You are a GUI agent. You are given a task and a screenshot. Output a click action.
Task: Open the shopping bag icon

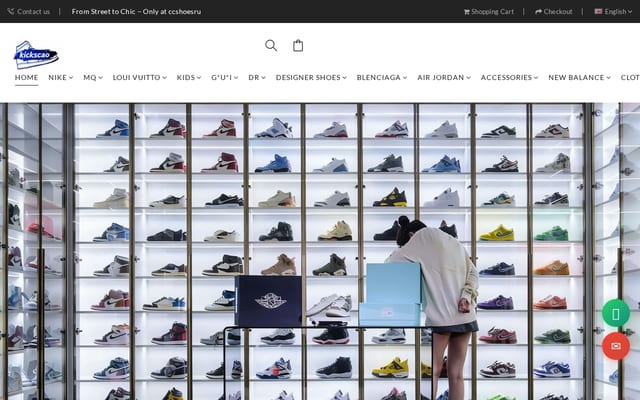pos(298,45)
